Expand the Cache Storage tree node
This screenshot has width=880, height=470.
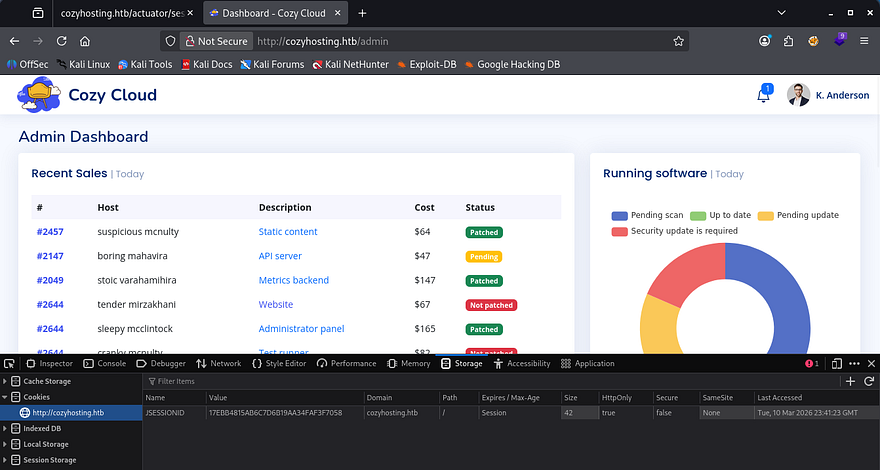point(7,381)
